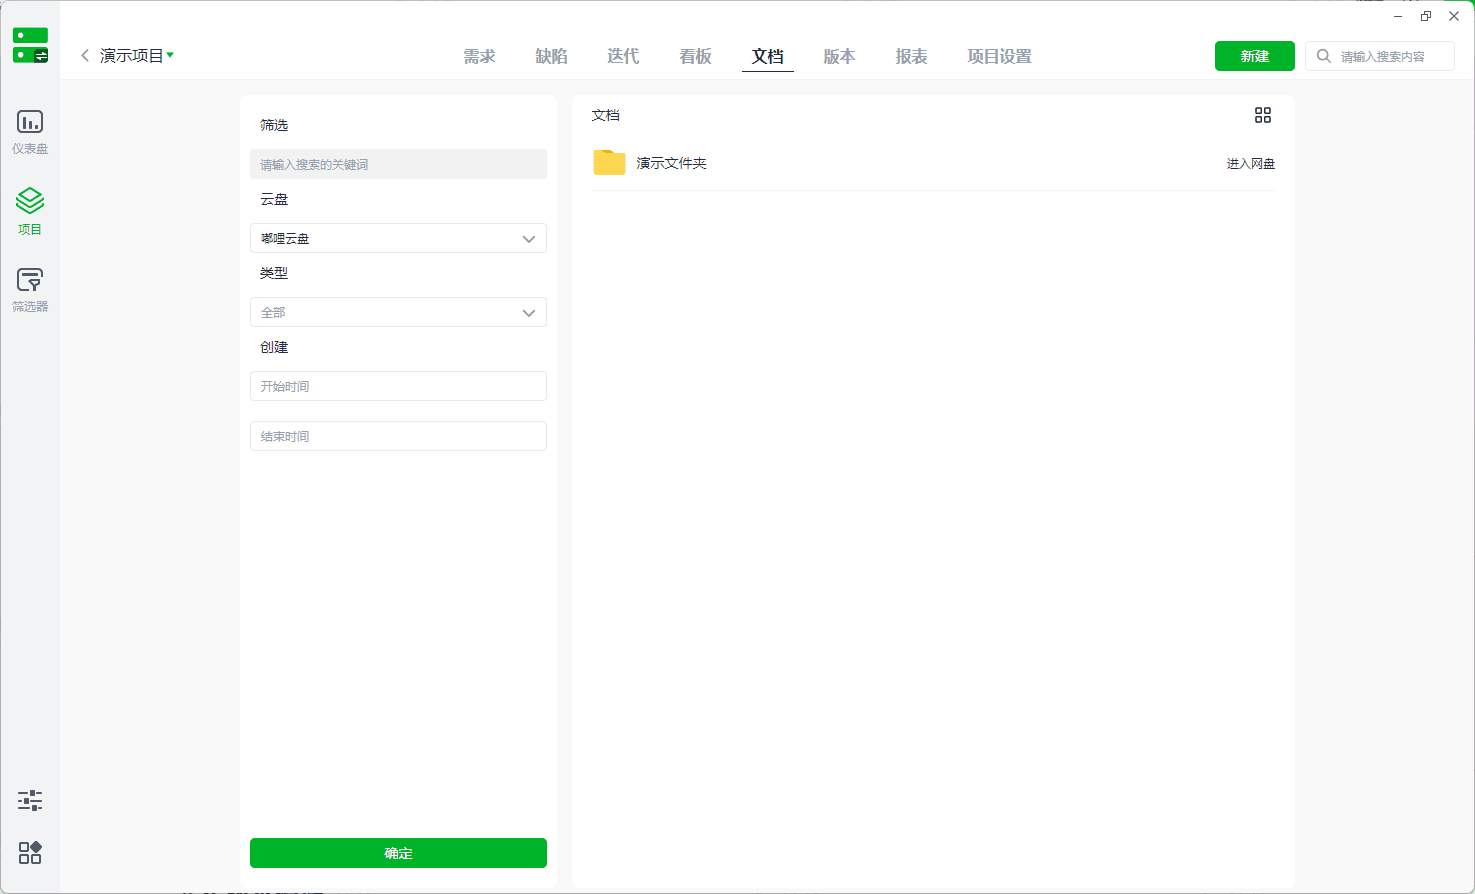This screenshot has height=894, width=1475.
Task: Open the 嘟哩云盘 cloud drive dropdown
Action: click(398, 238)
